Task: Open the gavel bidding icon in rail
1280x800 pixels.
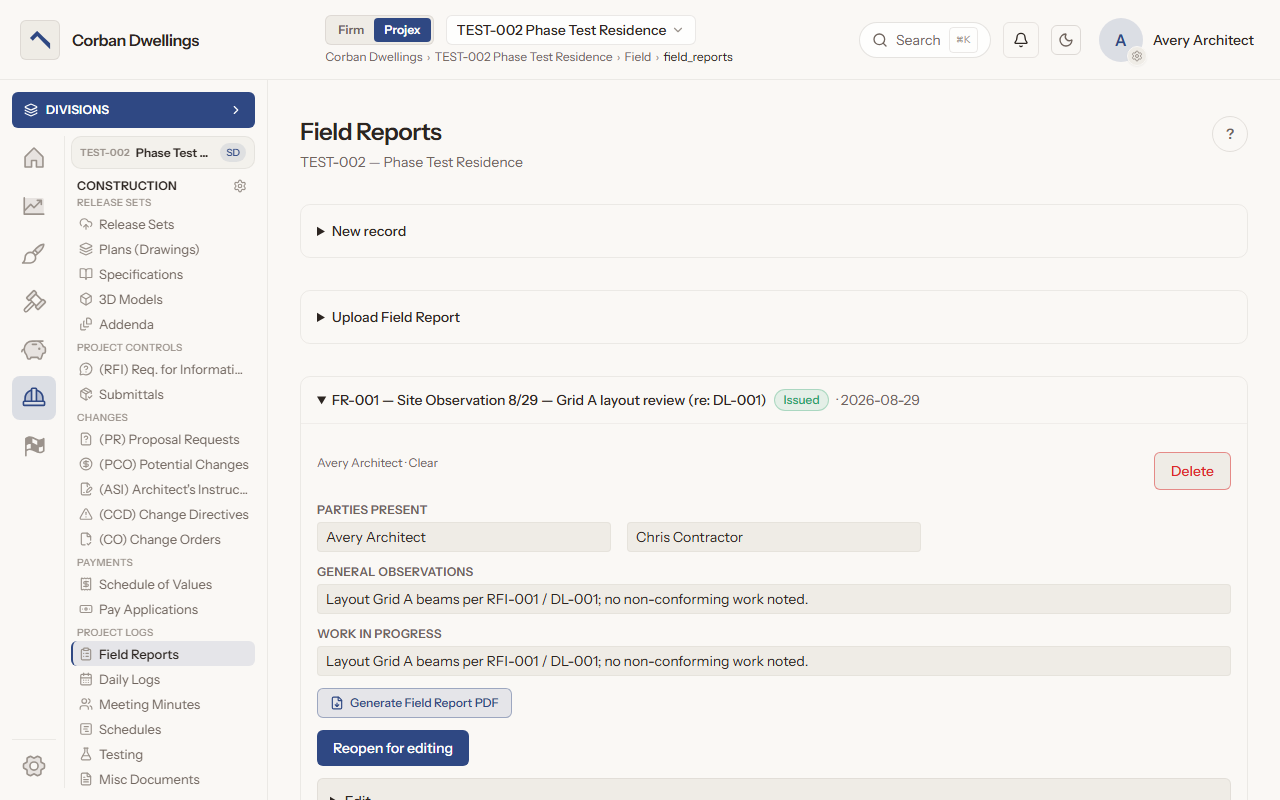Action: click(x=34, y=302)
